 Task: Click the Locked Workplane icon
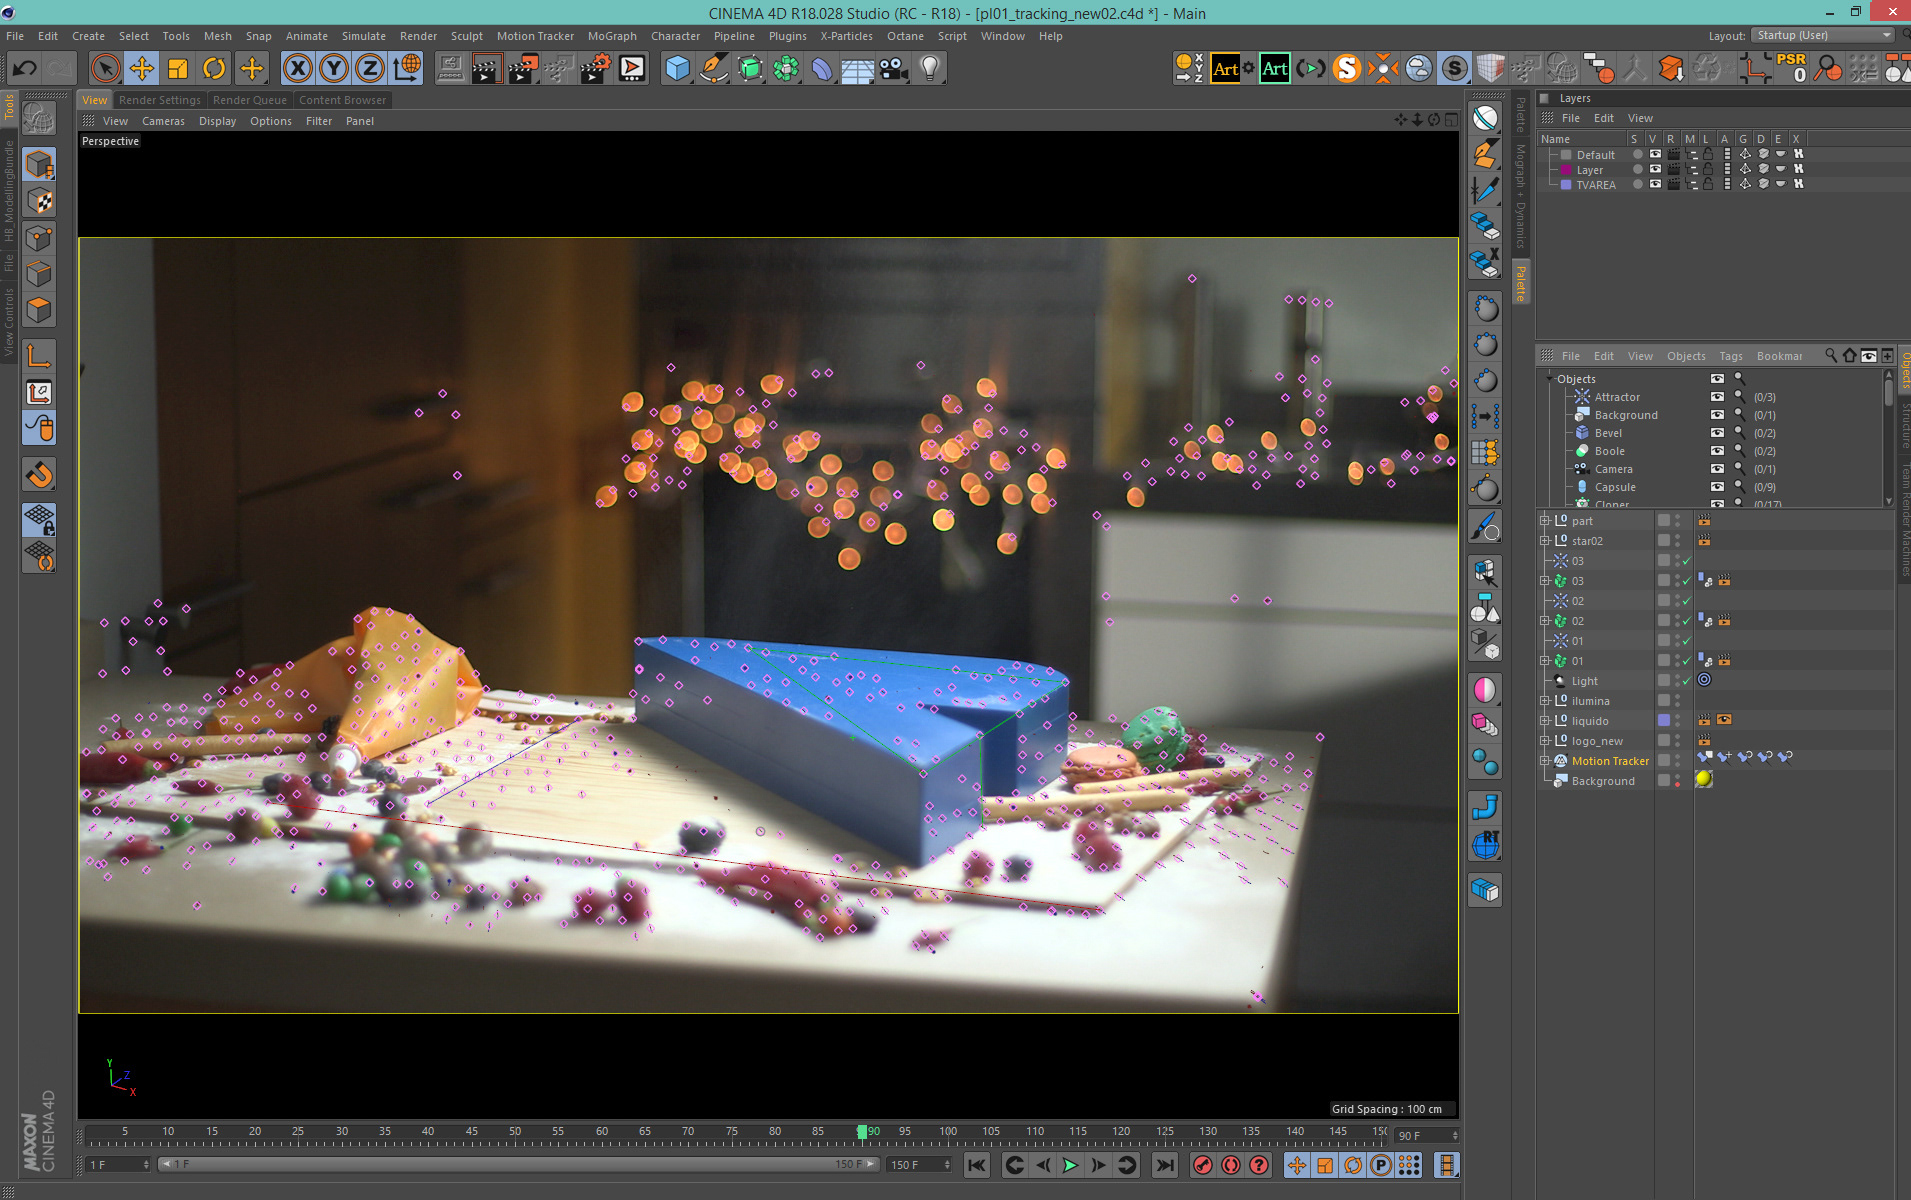pyautogui.click(x=39, y=520)
